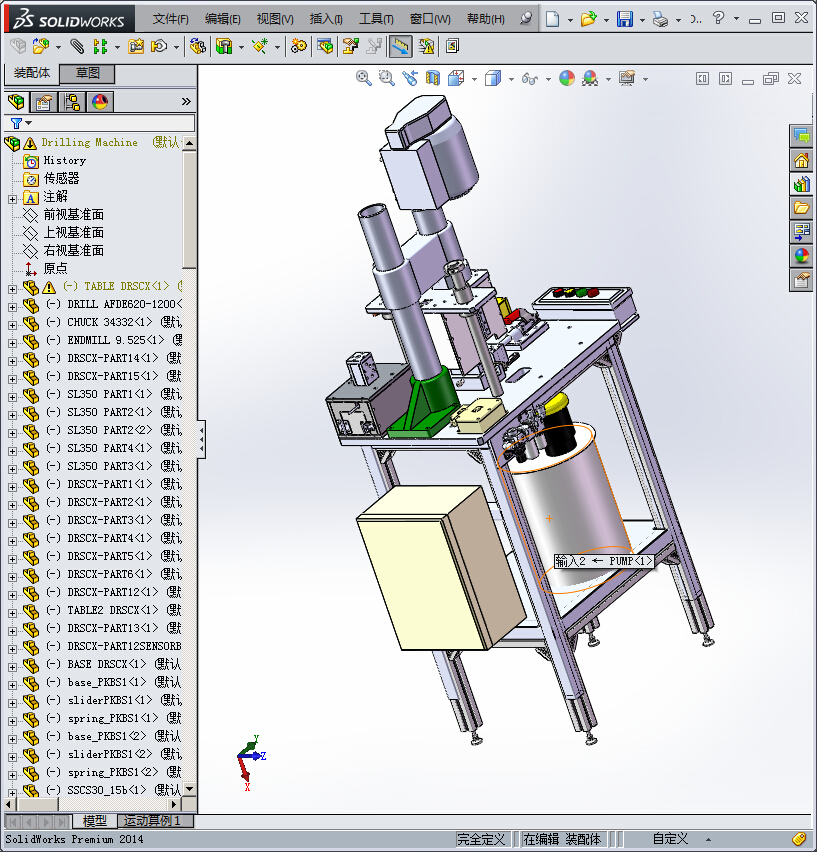The width and height of the screenshot is (817, 852).
Task: Open the View Orientation icon
Action: [x=456, y=78]
